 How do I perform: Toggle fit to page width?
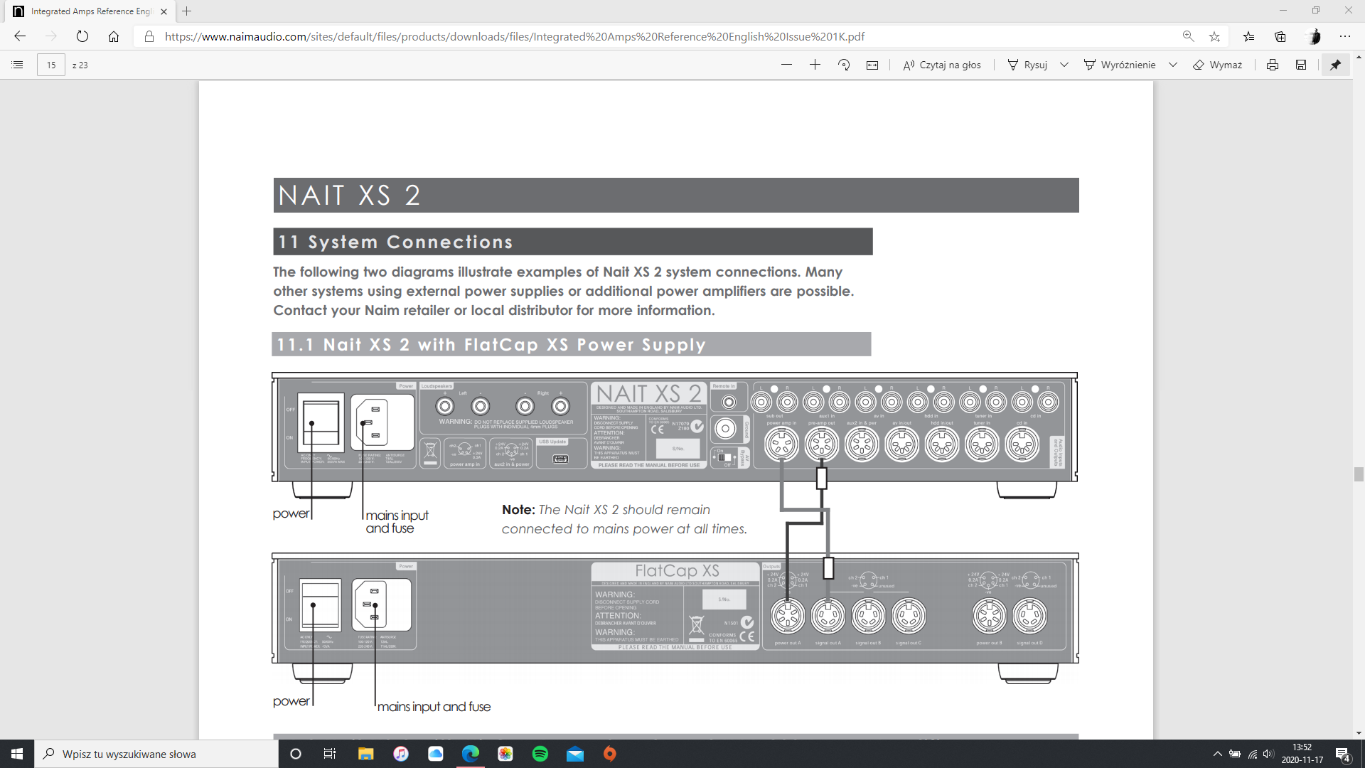click(872, 65)
